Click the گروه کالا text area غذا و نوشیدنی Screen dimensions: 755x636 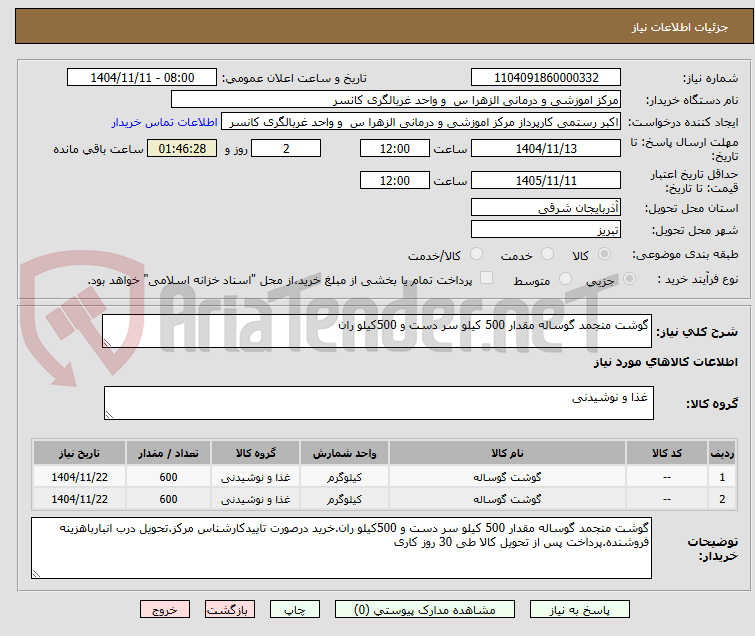[378, 403]
